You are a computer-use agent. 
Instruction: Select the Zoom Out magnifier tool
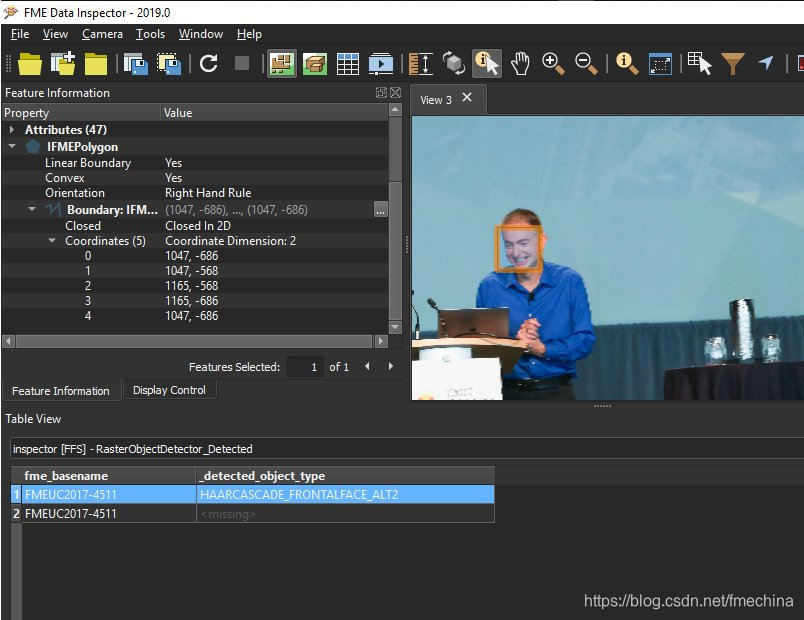[586, 64]
